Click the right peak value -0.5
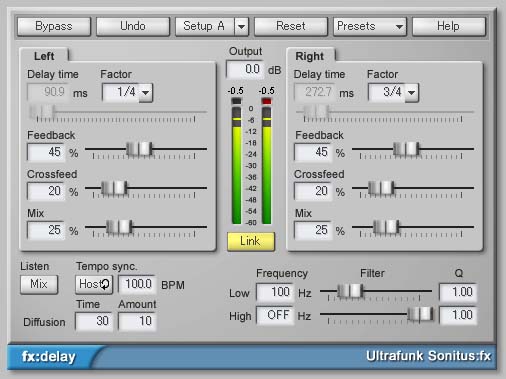Screen dimensions: 506x379 point(267,91)
